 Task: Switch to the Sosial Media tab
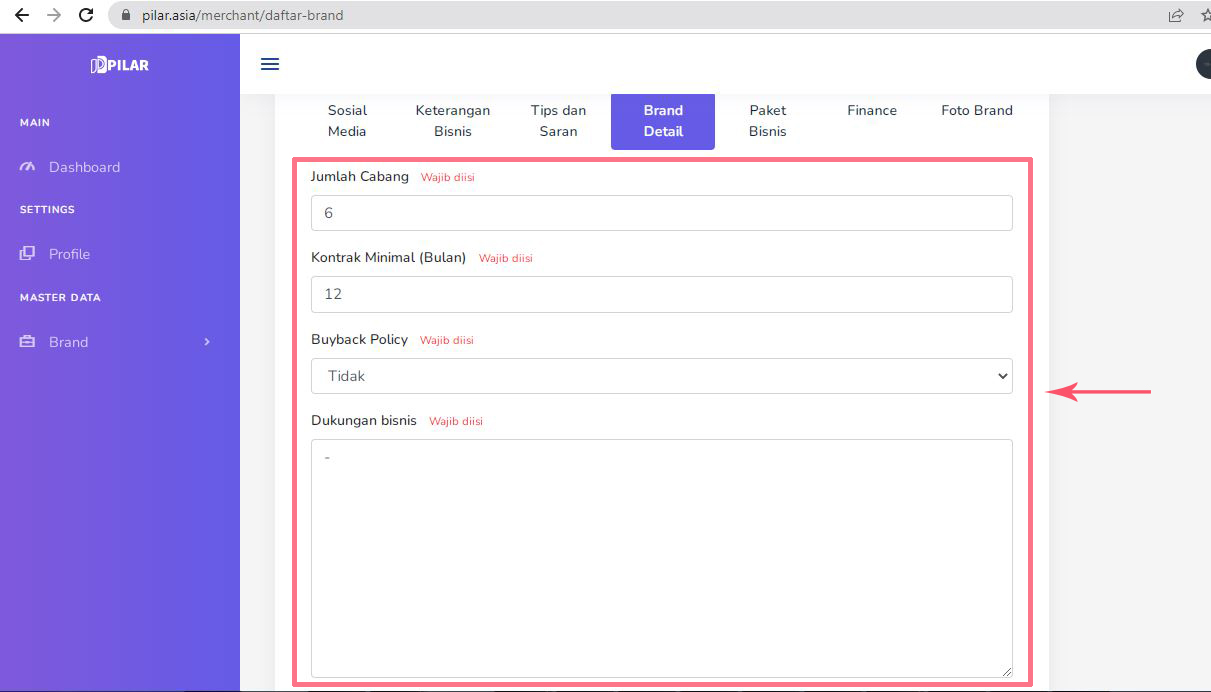(347, 121)
